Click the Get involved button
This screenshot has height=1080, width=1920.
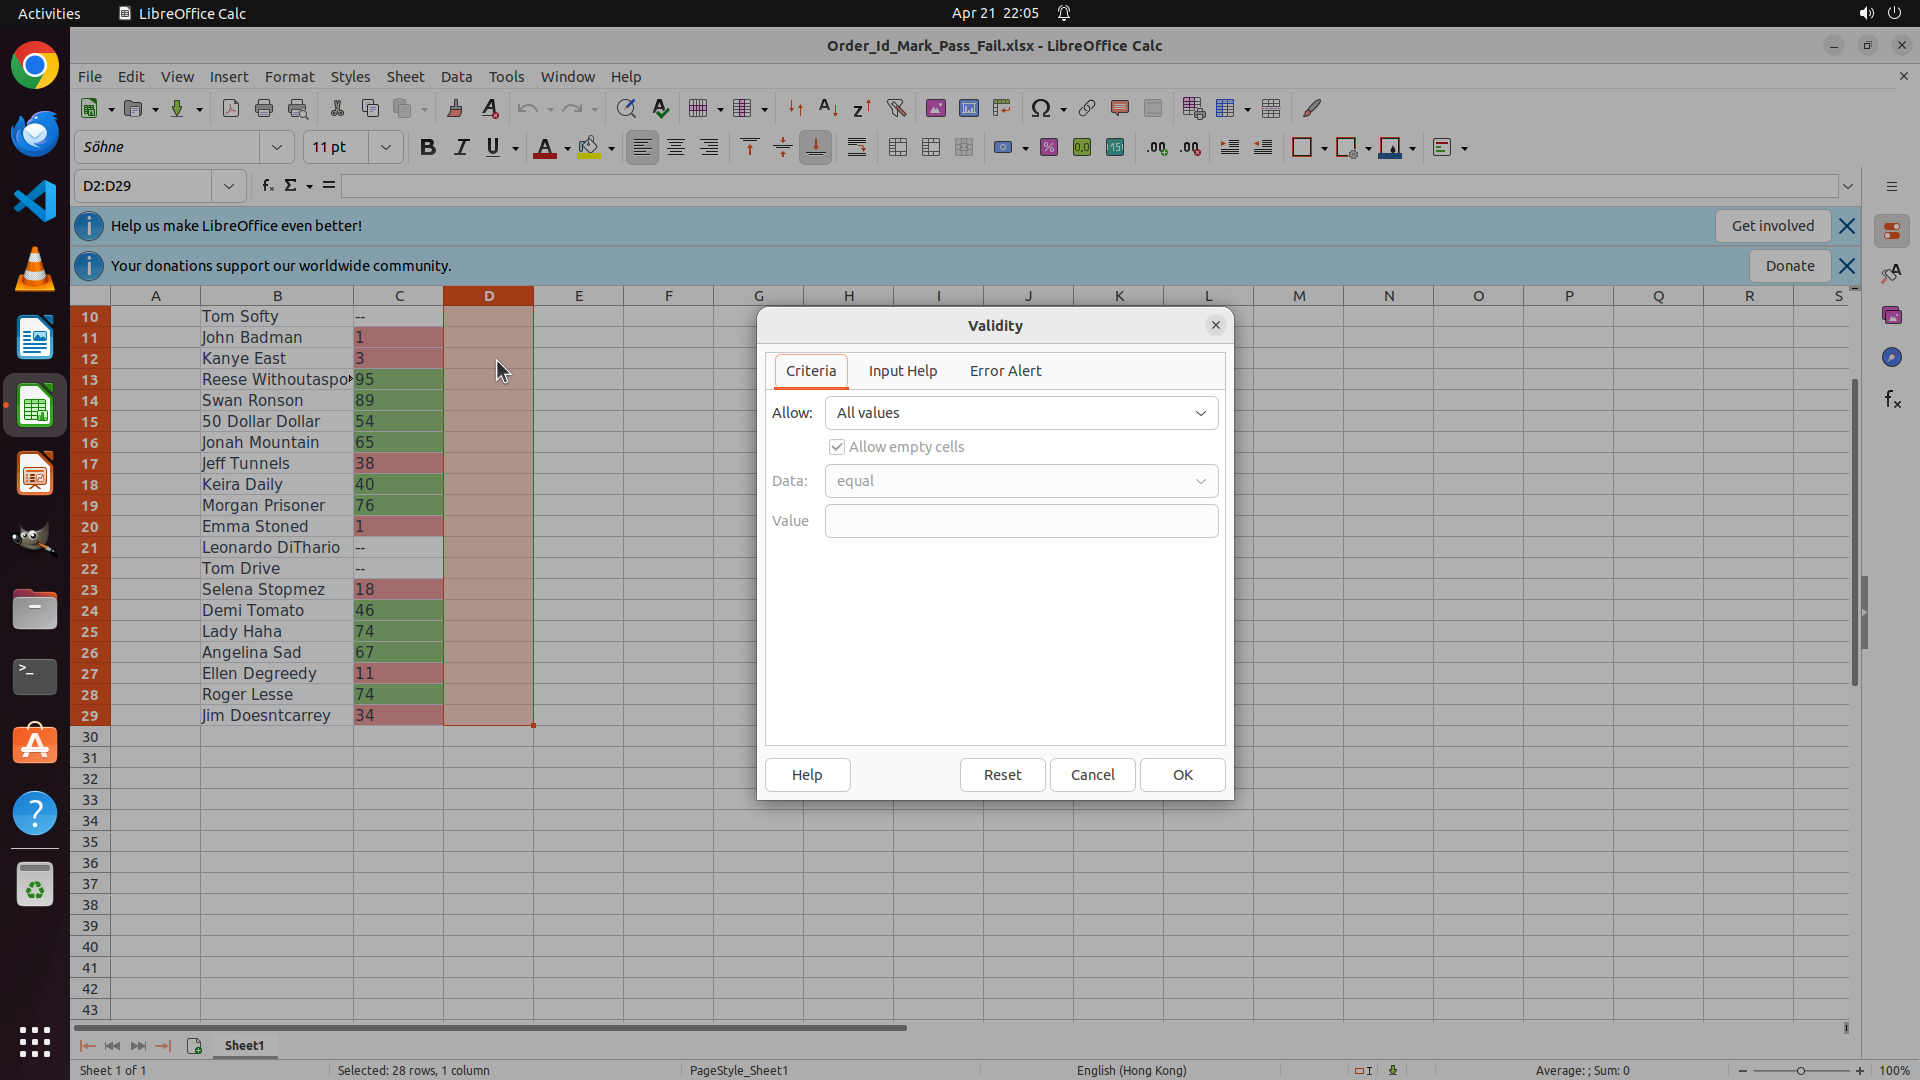1772,226
